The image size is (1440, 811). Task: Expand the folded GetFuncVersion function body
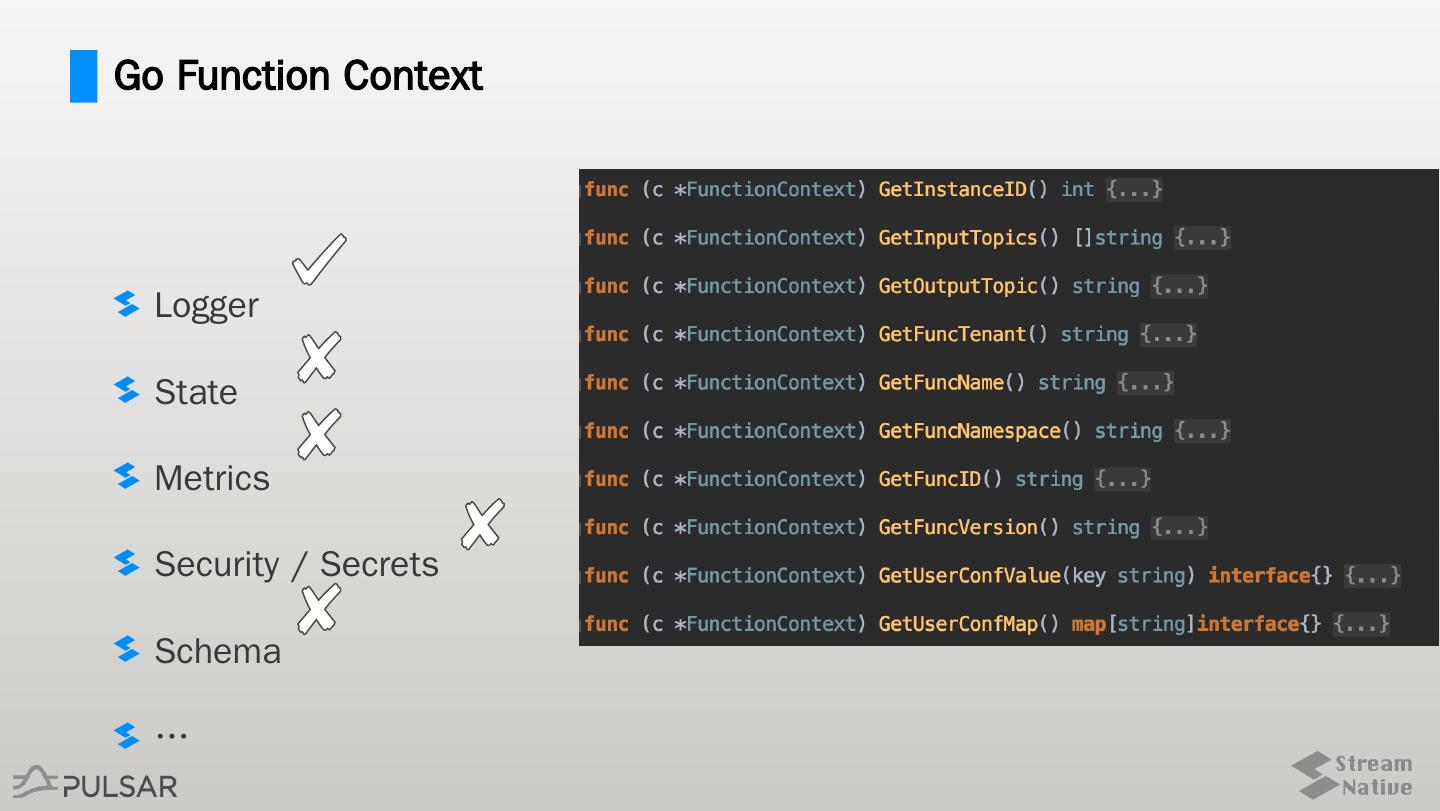[x=1179, y=527]
